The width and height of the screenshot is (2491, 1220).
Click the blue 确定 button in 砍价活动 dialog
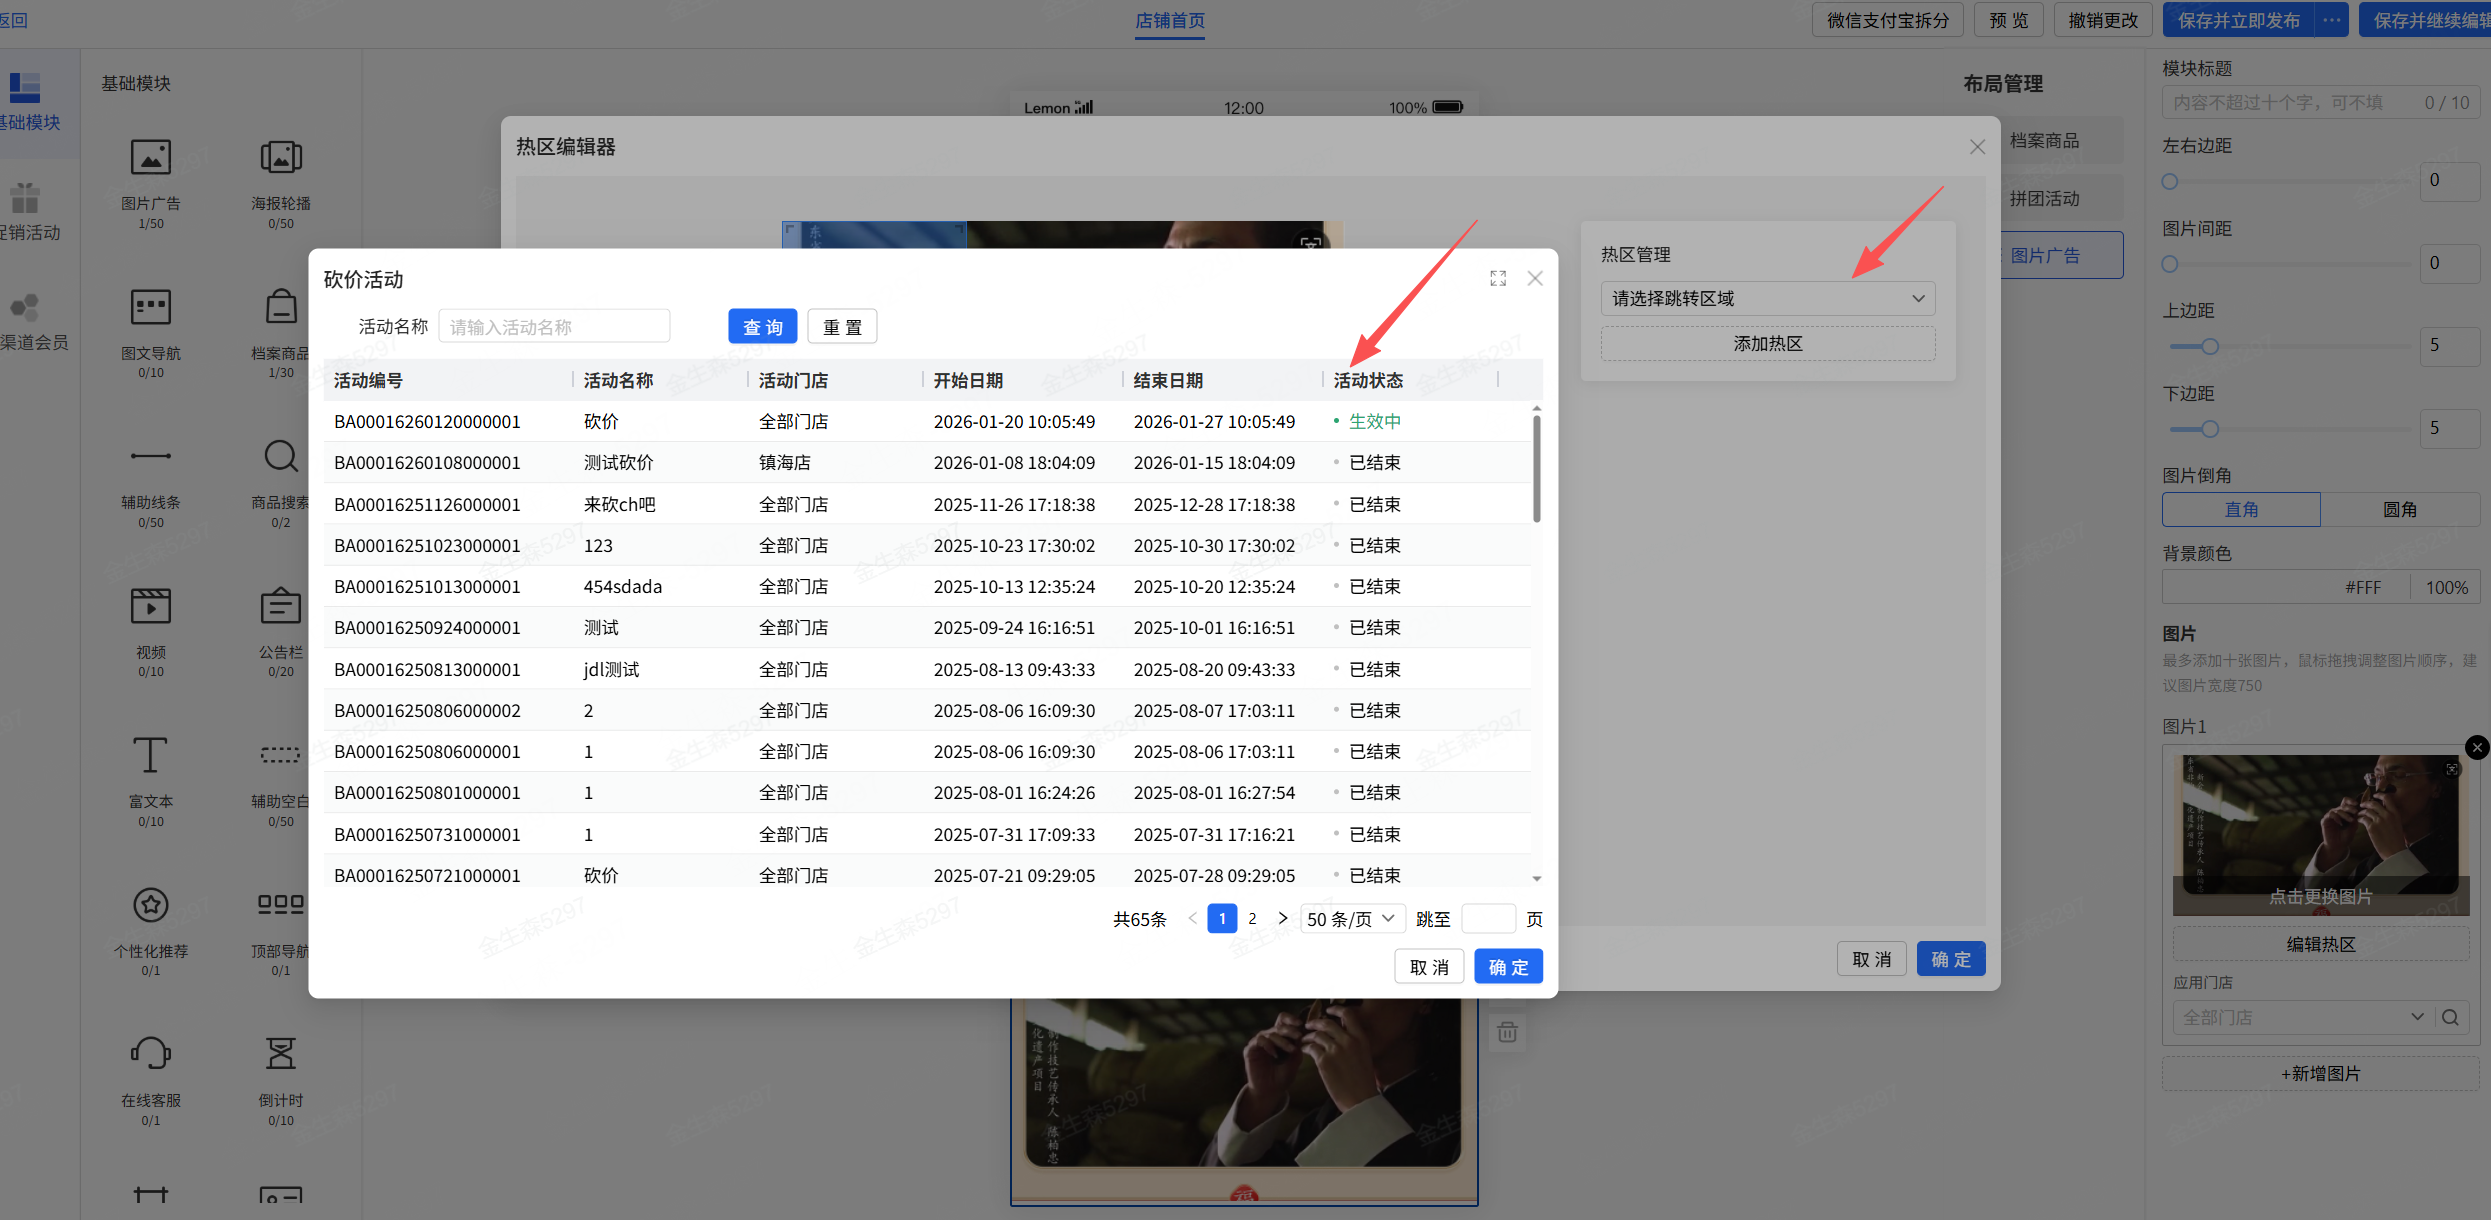coord(1507,968)
